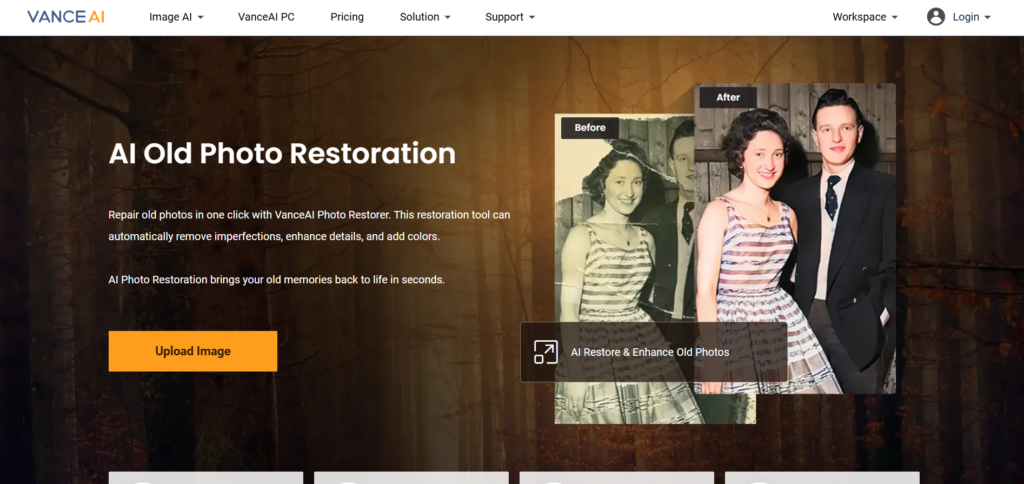Screen dimensions: 1024x484
Task: Click the Before label badge
Action: [590, 127]
